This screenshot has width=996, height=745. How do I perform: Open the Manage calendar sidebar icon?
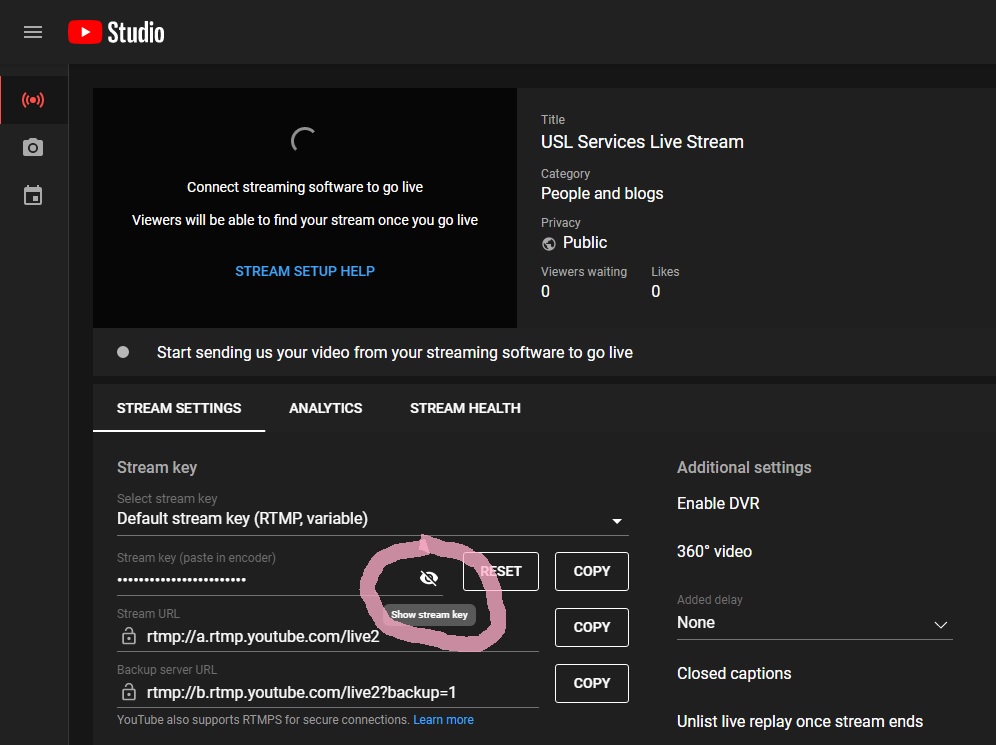33,196
